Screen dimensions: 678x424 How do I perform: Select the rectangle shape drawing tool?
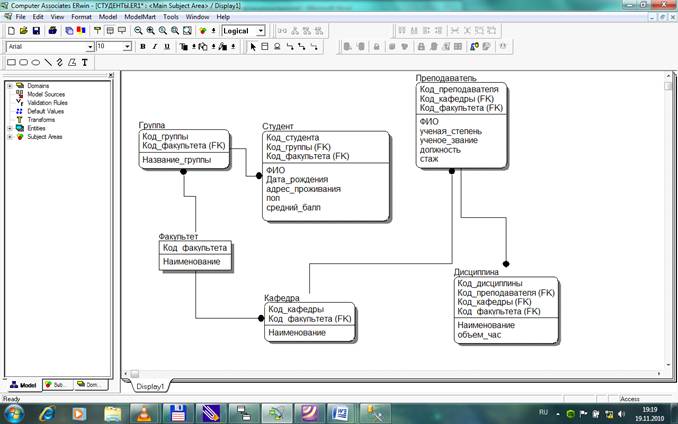[11, 62]
